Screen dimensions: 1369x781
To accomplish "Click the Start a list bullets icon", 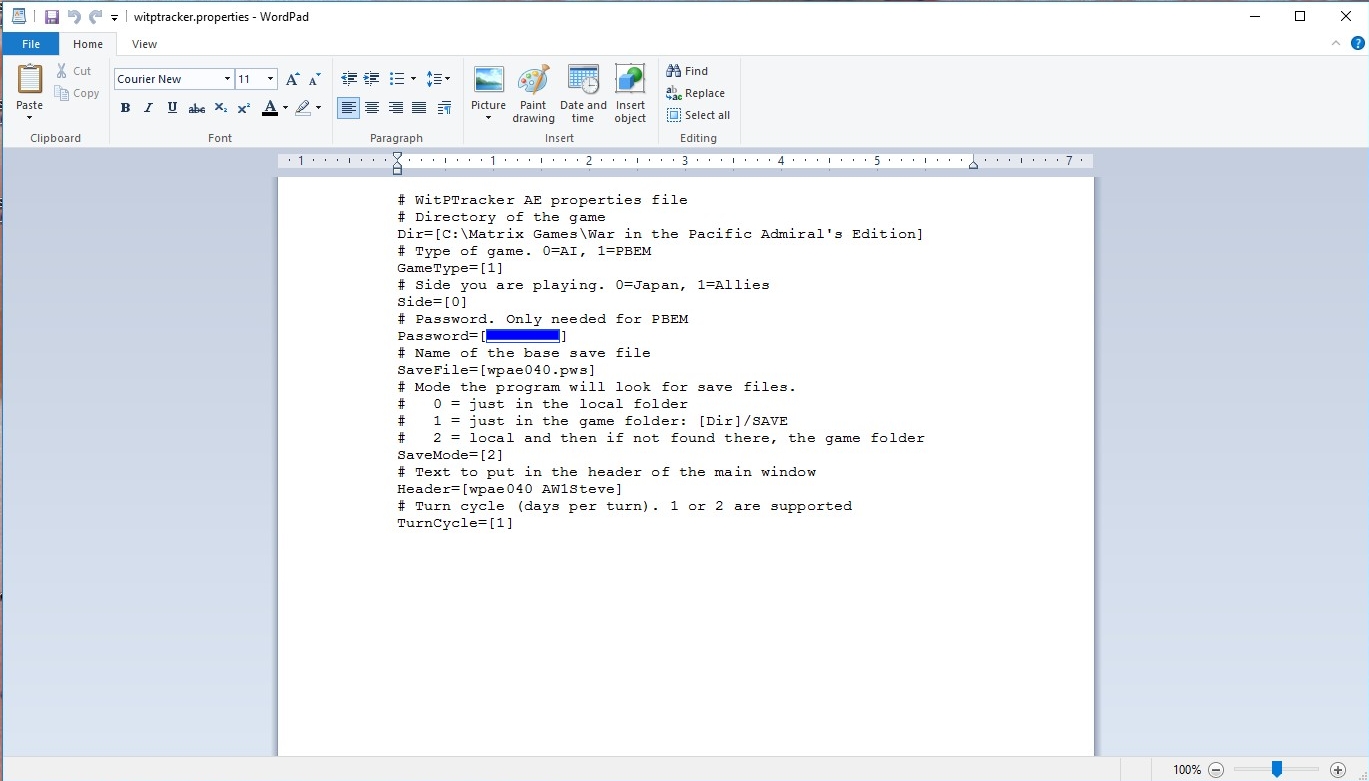I will tap(396, 79).
